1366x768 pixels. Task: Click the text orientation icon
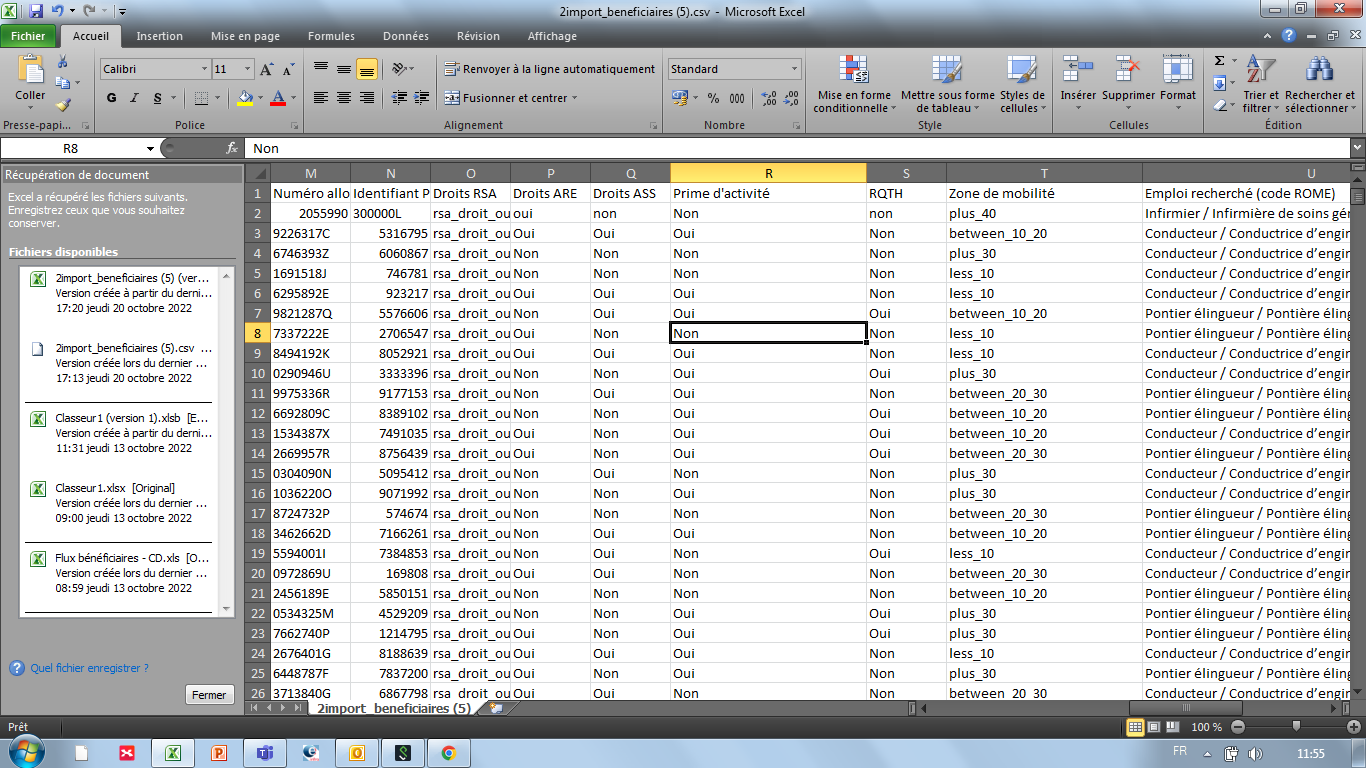[x=399, y=69]
